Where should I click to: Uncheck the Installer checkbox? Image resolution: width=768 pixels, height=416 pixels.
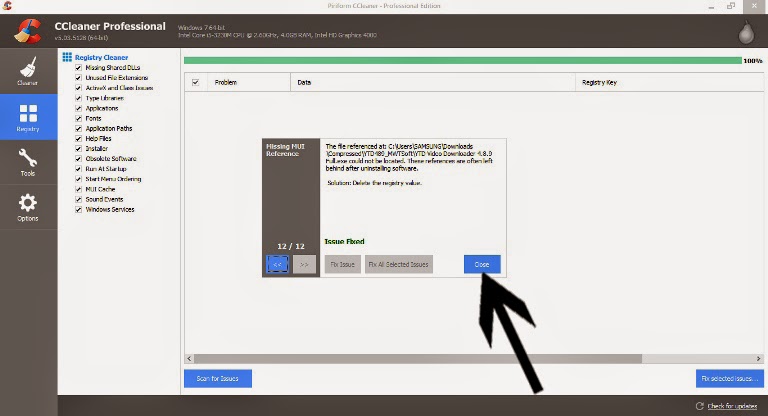78,148
